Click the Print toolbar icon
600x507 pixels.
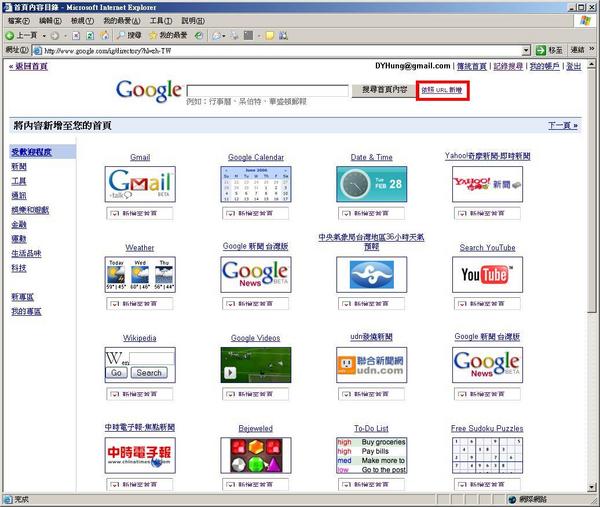point(234,36)
